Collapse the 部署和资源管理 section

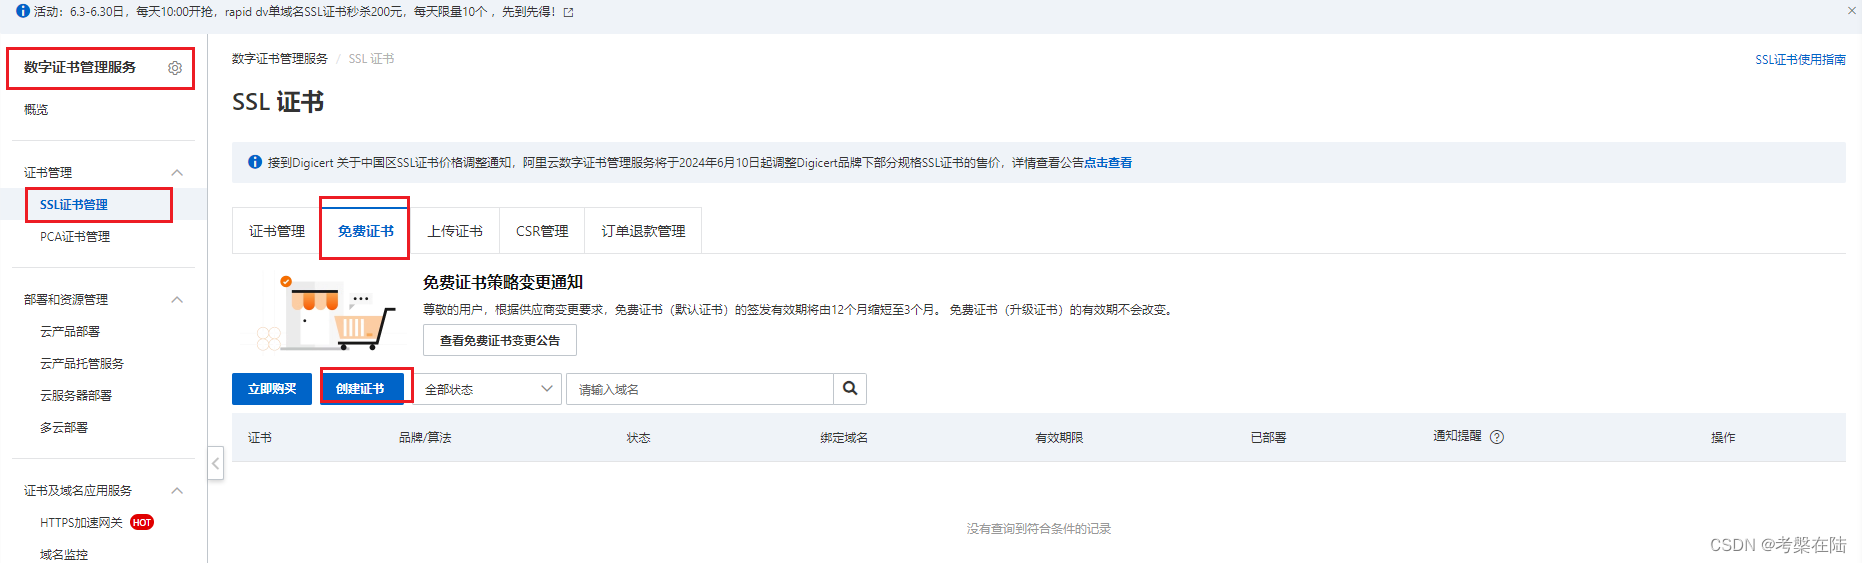tap(177, 300)
